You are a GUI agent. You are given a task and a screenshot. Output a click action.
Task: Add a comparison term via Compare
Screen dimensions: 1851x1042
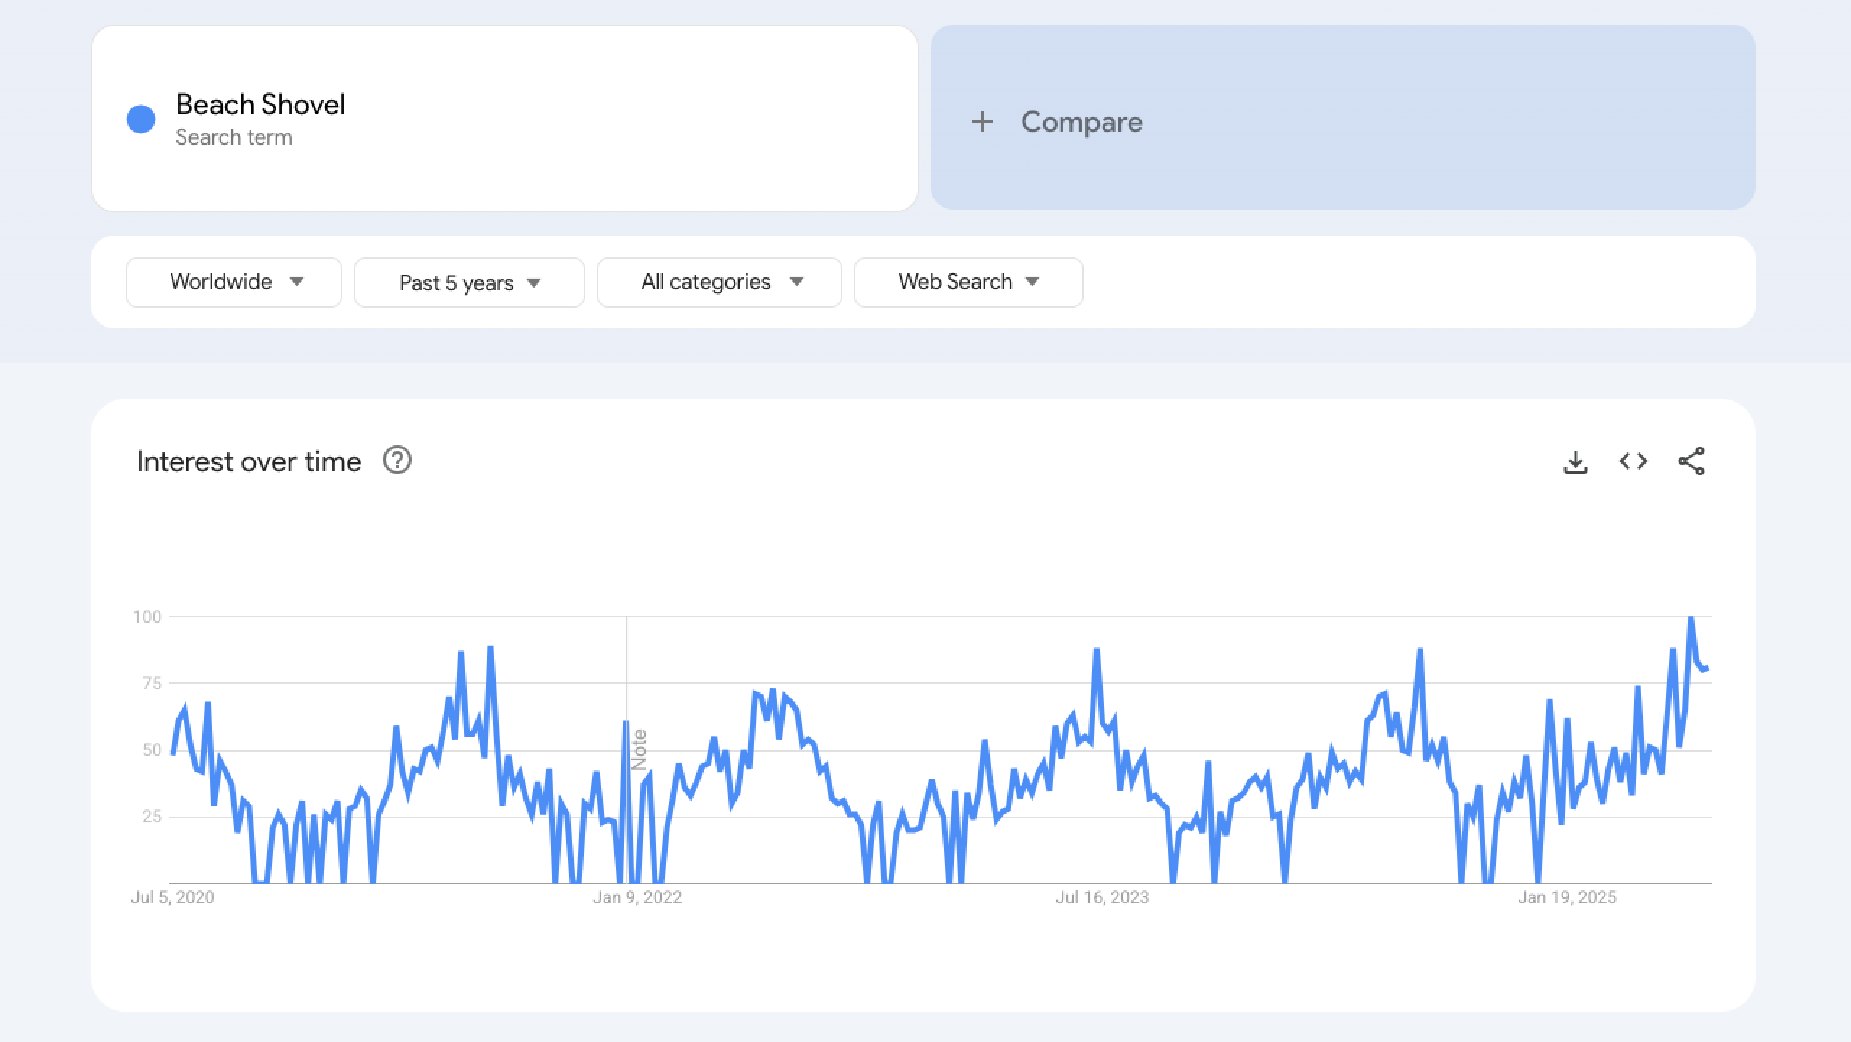pos(1343,118)
